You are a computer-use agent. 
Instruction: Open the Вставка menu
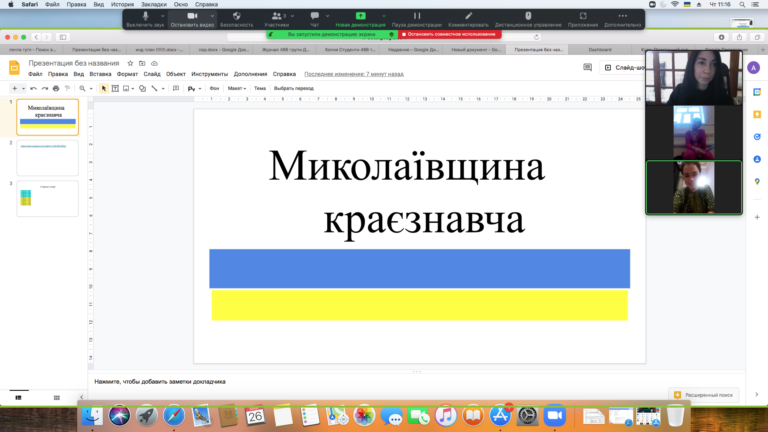point(100,74)
